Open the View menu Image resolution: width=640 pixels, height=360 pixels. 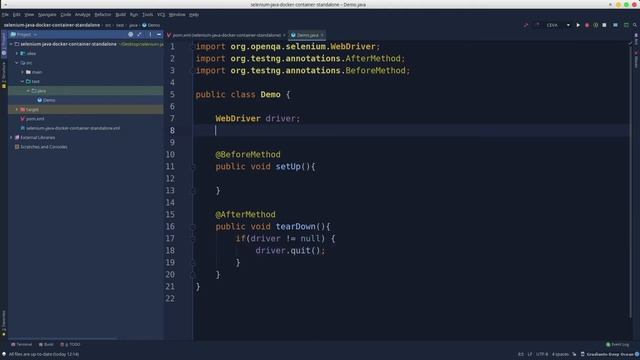29,15
